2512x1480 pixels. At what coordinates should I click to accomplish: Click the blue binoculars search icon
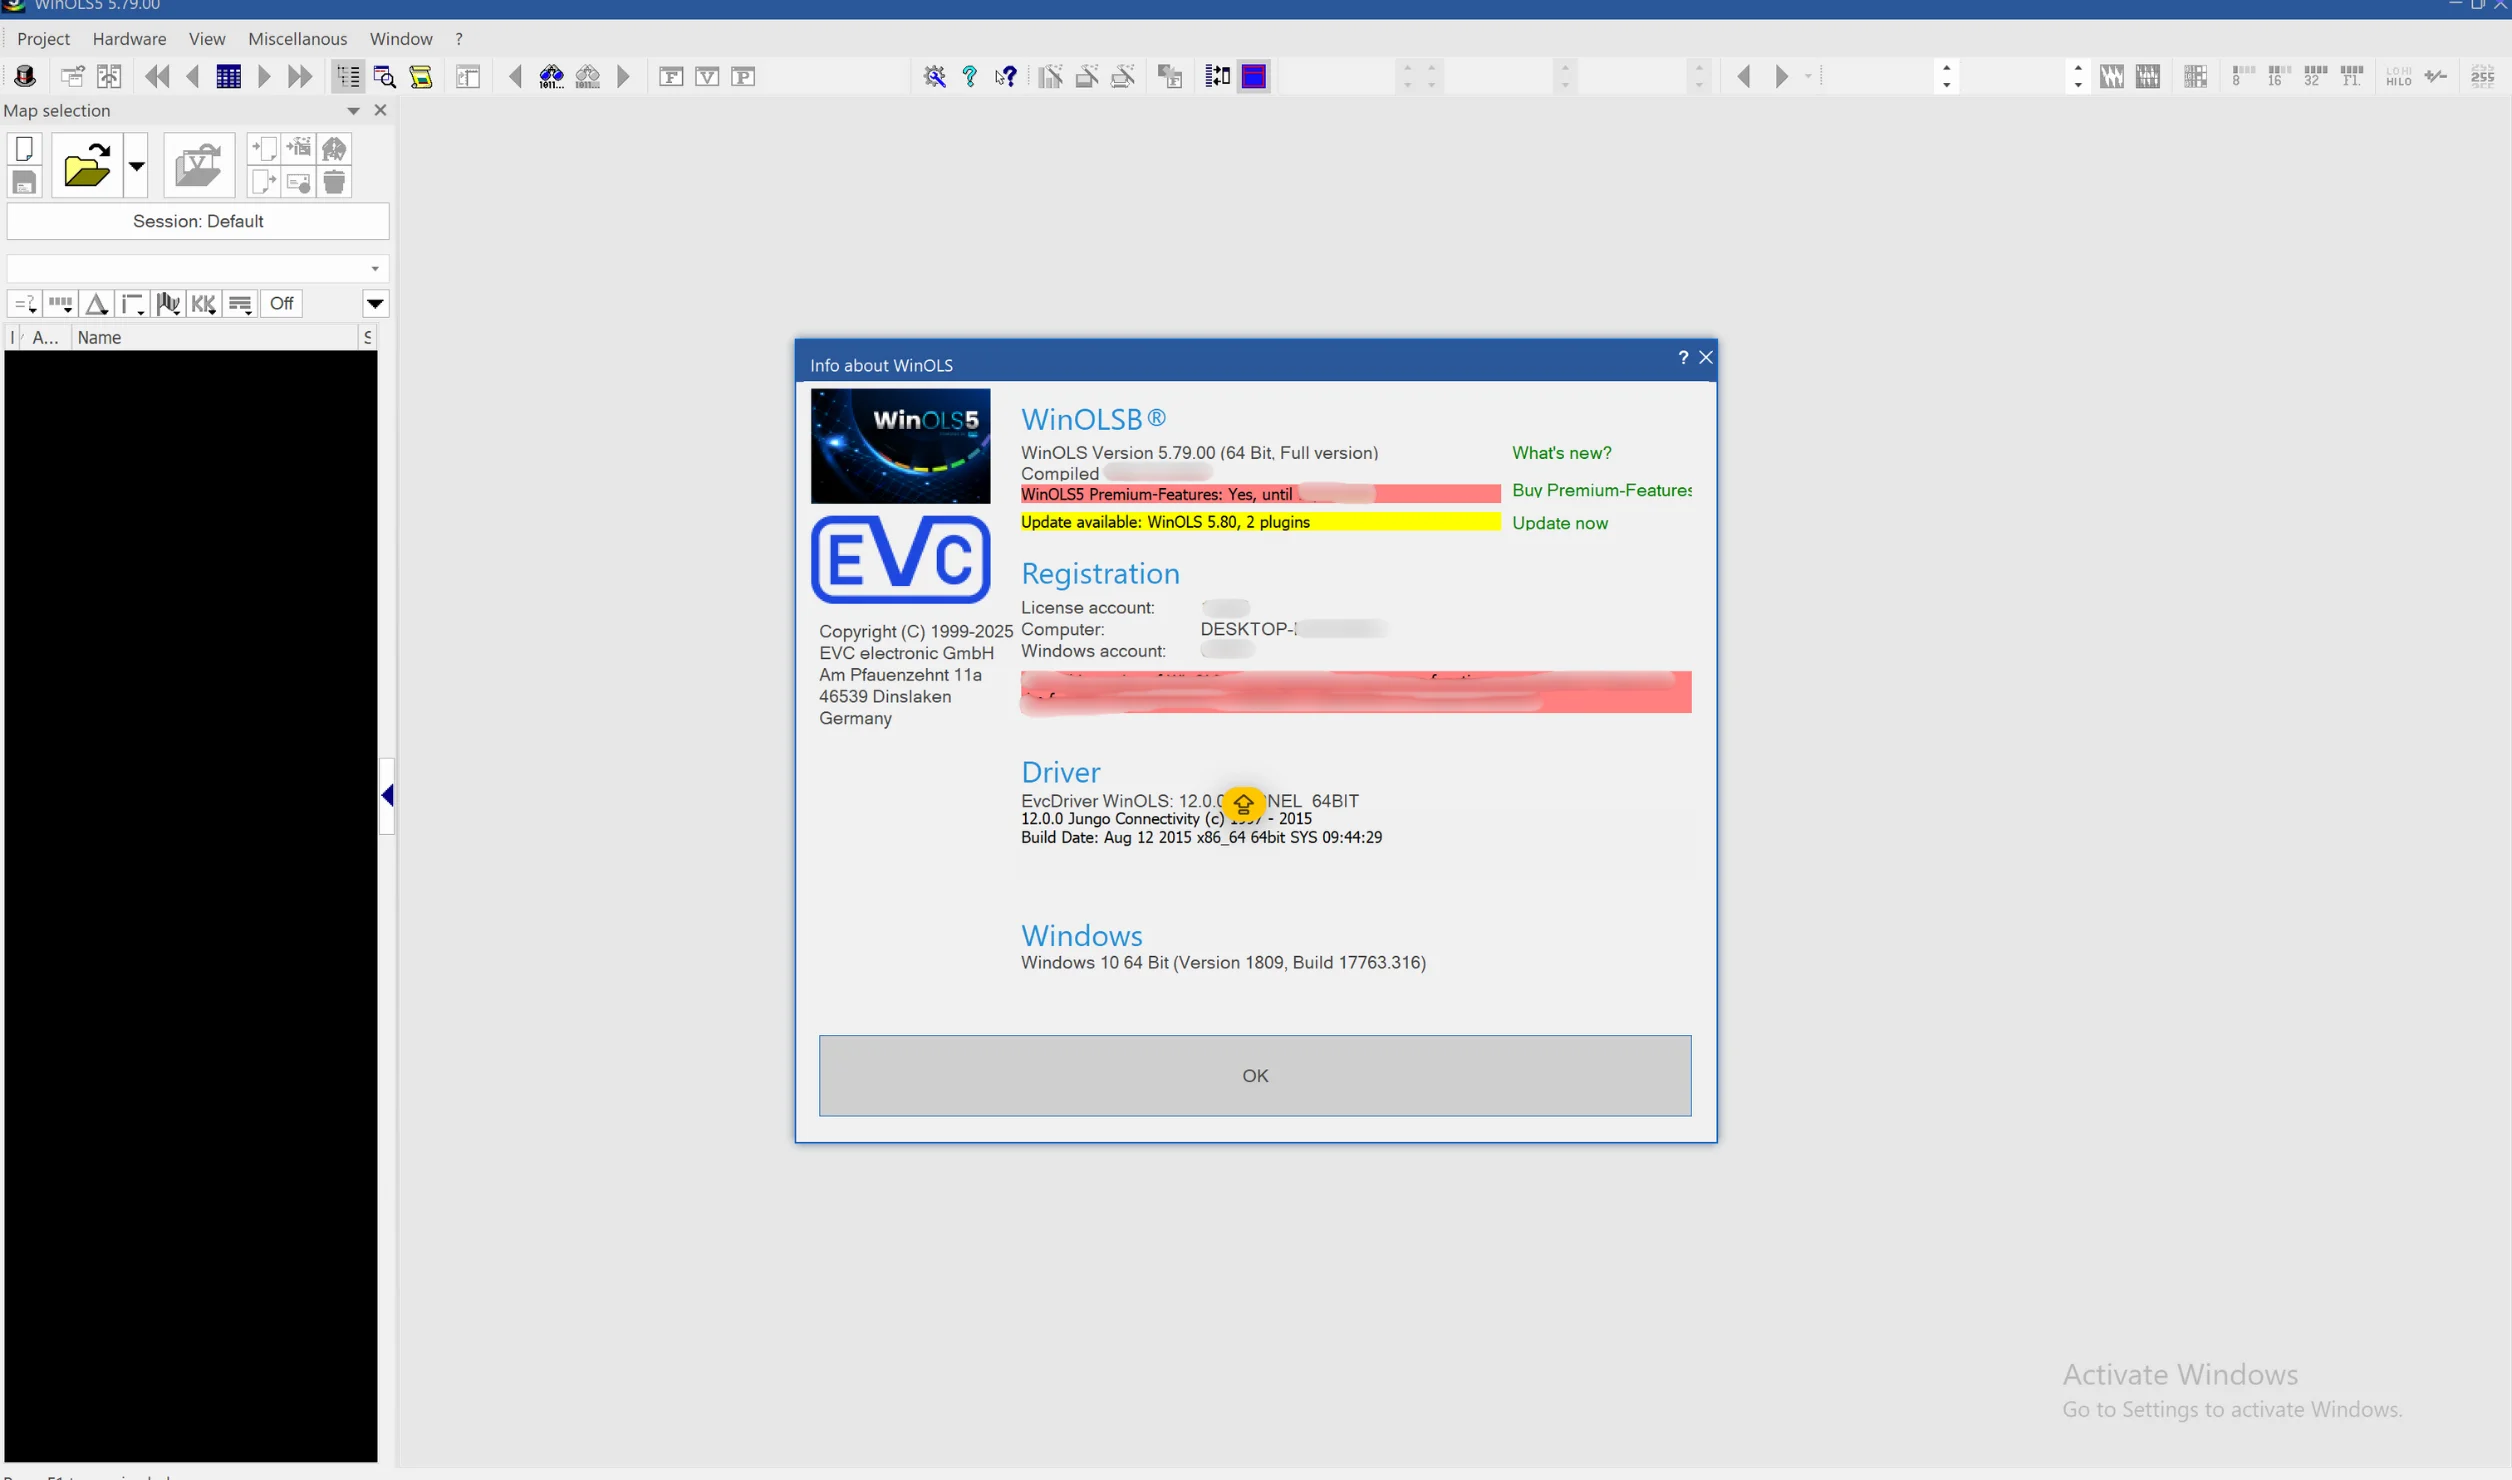(x=551, y=76)
